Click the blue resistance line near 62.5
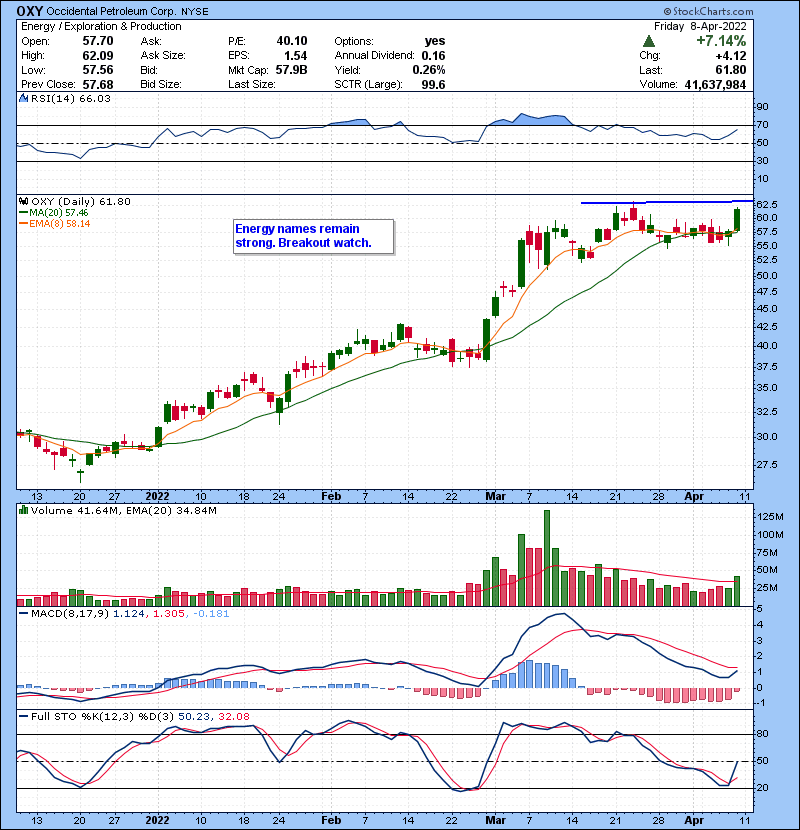The image size is (800, 830). tap(667, 202)
